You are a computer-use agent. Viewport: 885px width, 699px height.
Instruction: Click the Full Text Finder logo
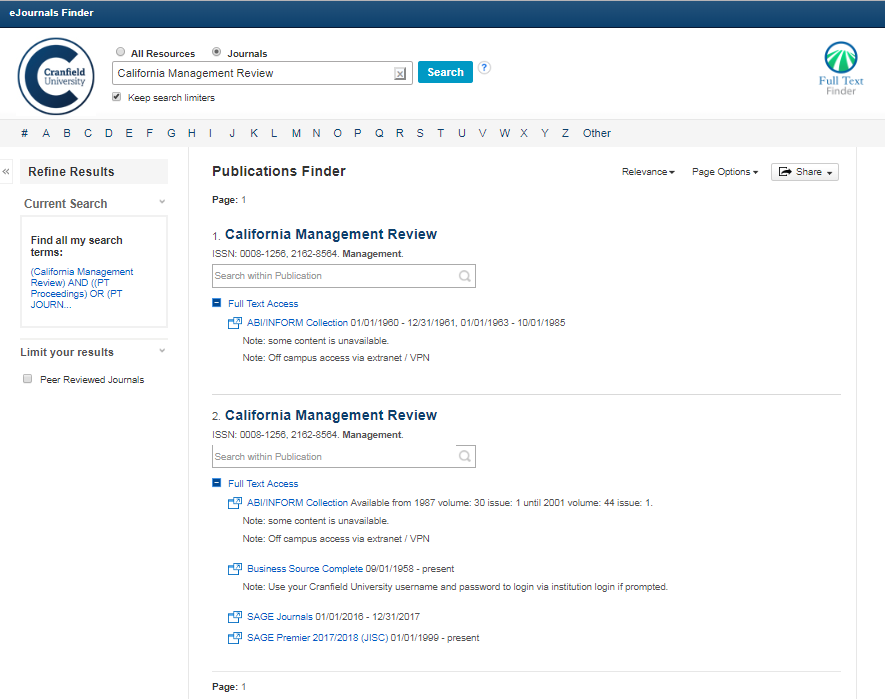840,70
